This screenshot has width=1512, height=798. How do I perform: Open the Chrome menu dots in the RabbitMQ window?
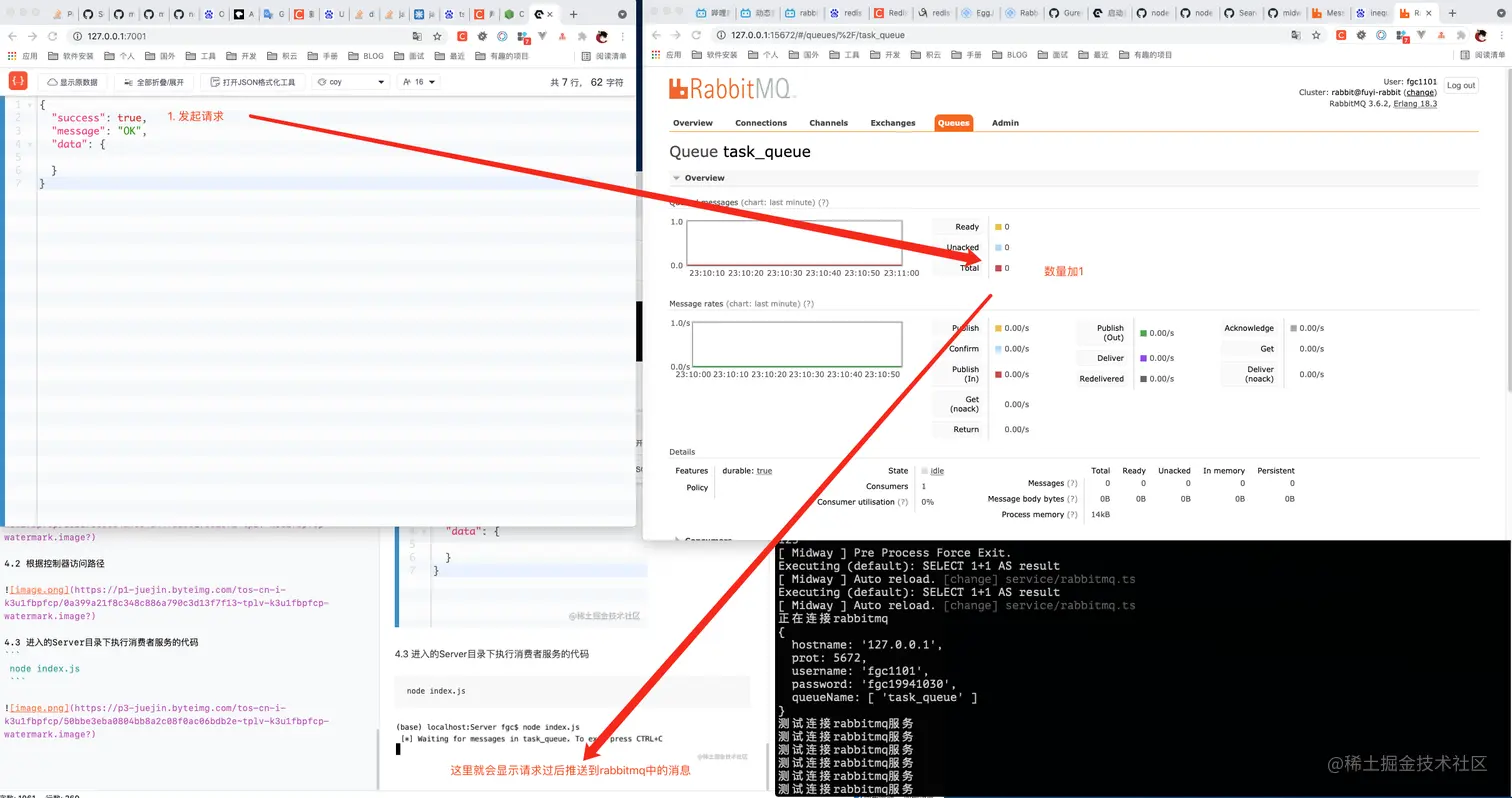click(x=1503, y=35)
